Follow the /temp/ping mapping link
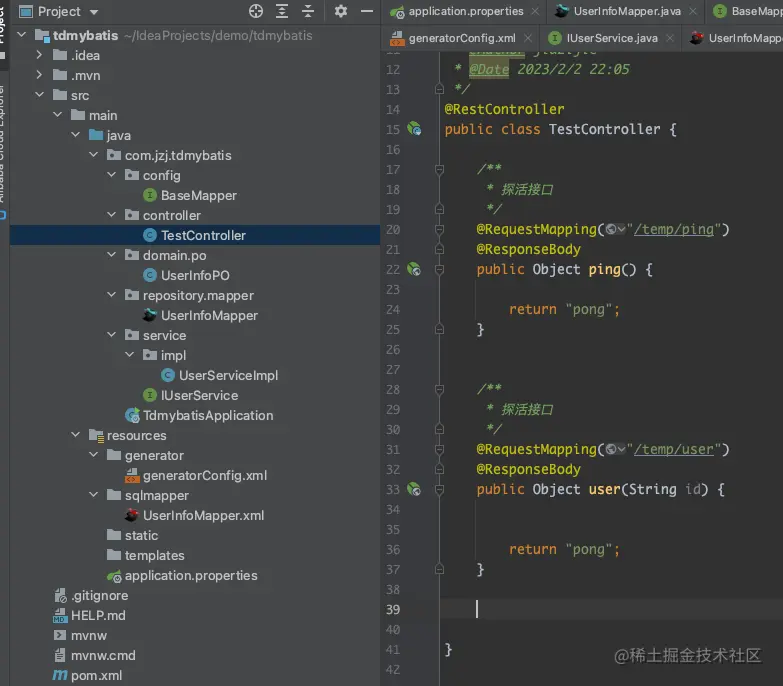Image resolution: width=783 pixels, height=686 pixels. pyautogui.click(x=674, y=229)
